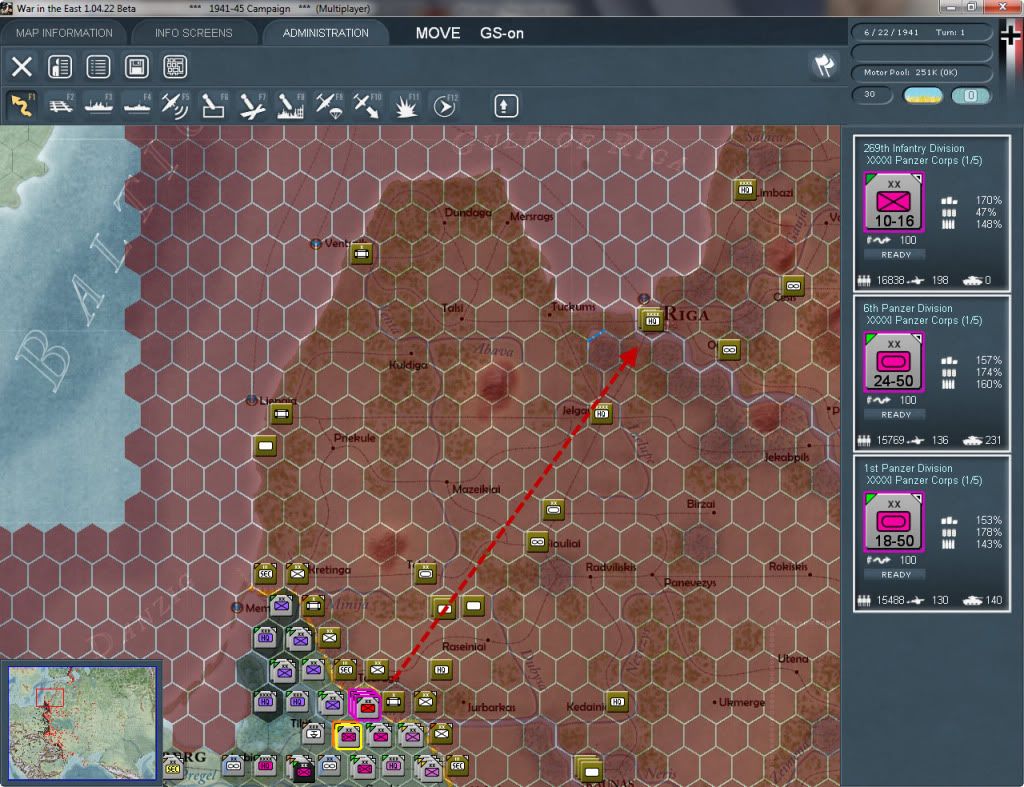The image size is (1024, 787).
Task: Click the German cross side emblem
Action: (1011, 35)
